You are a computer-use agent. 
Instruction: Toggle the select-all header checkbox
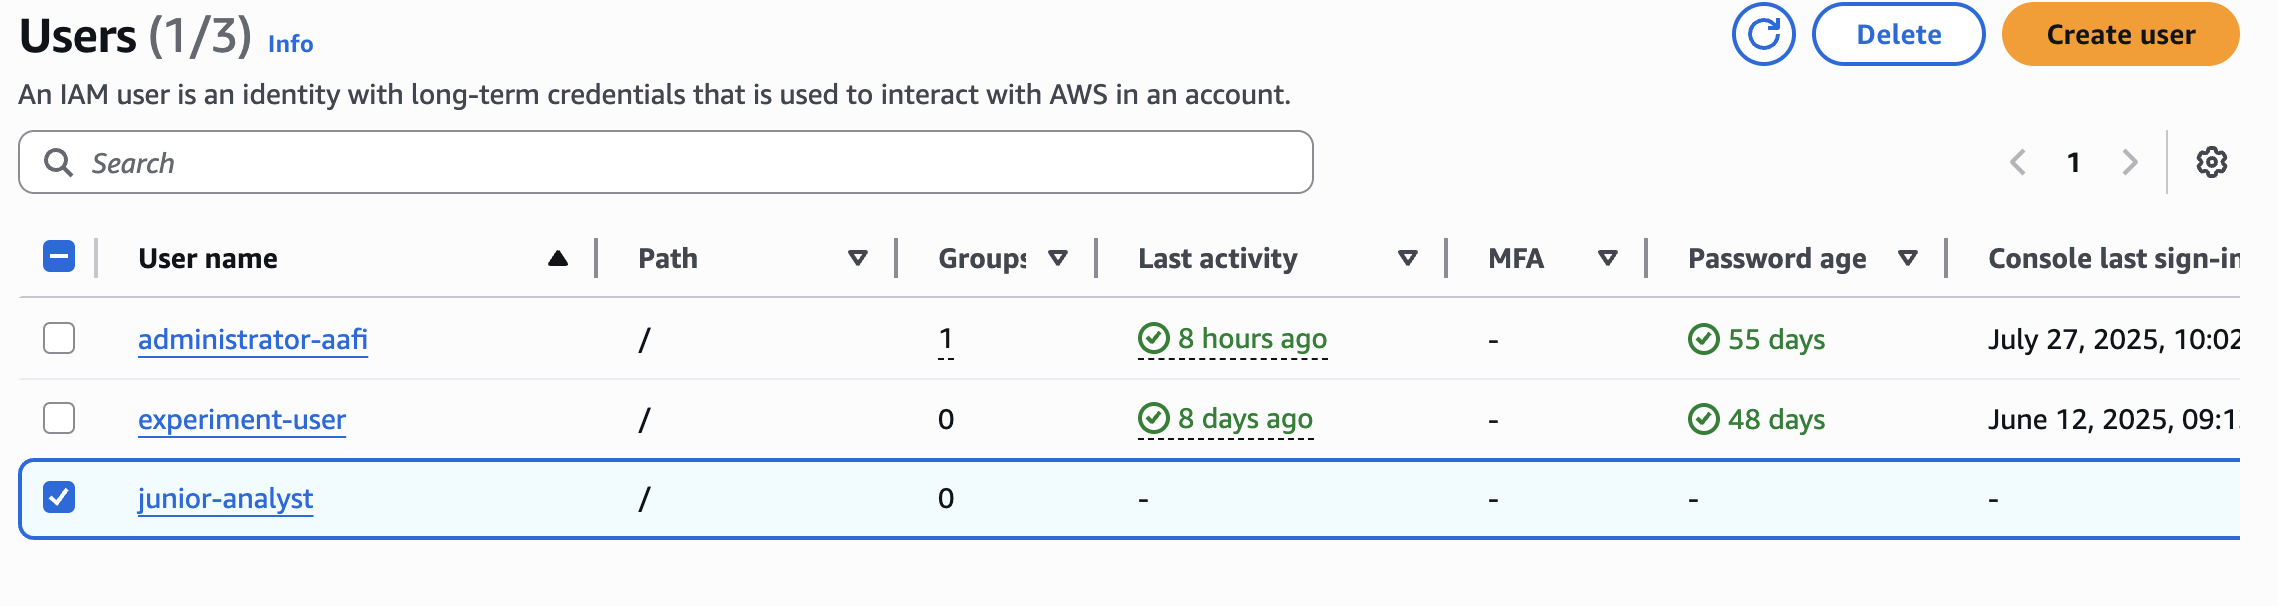point(59,257)
